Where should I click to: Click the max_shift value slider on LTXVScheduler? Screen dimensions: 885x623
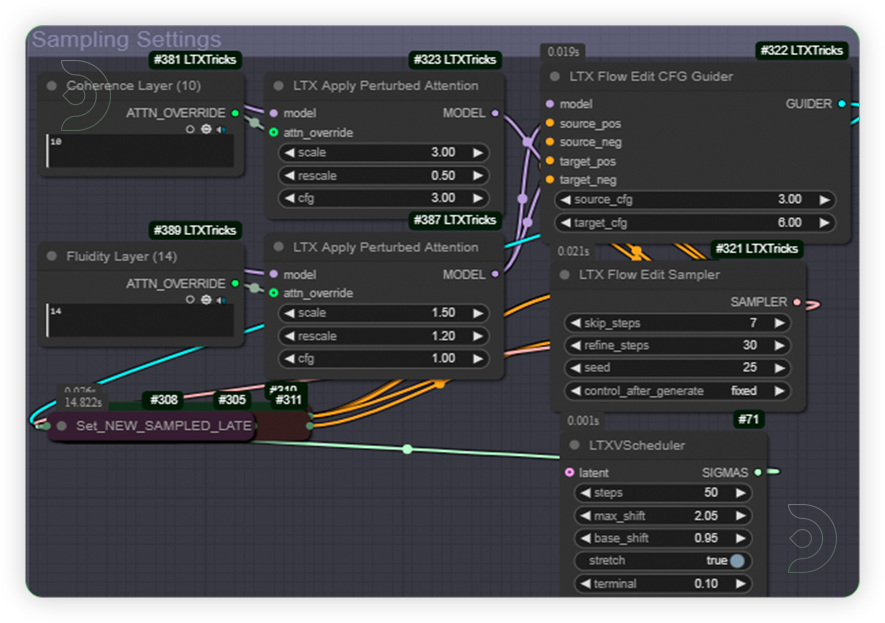tap(663, 516)
